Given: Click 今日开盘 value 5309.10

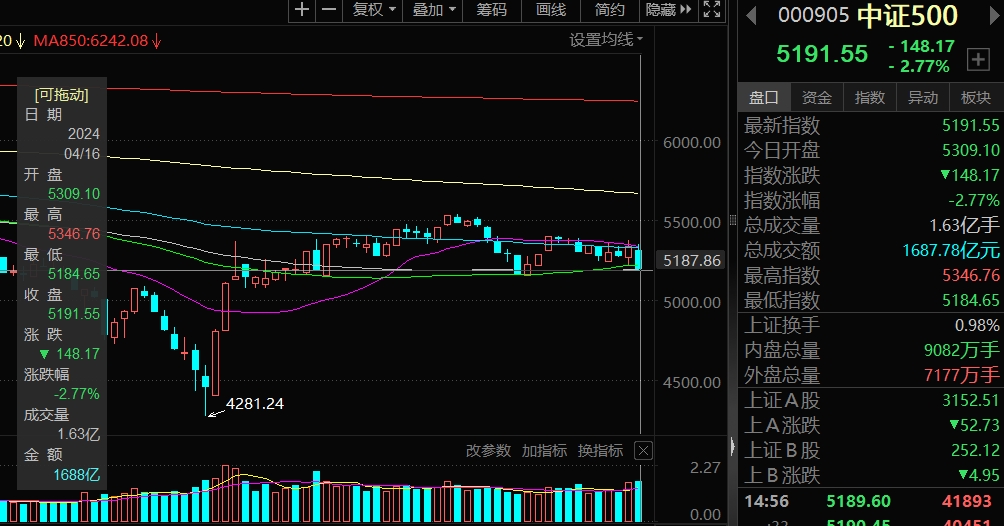Looking at the screenshot, I should (x=970, y=150).
